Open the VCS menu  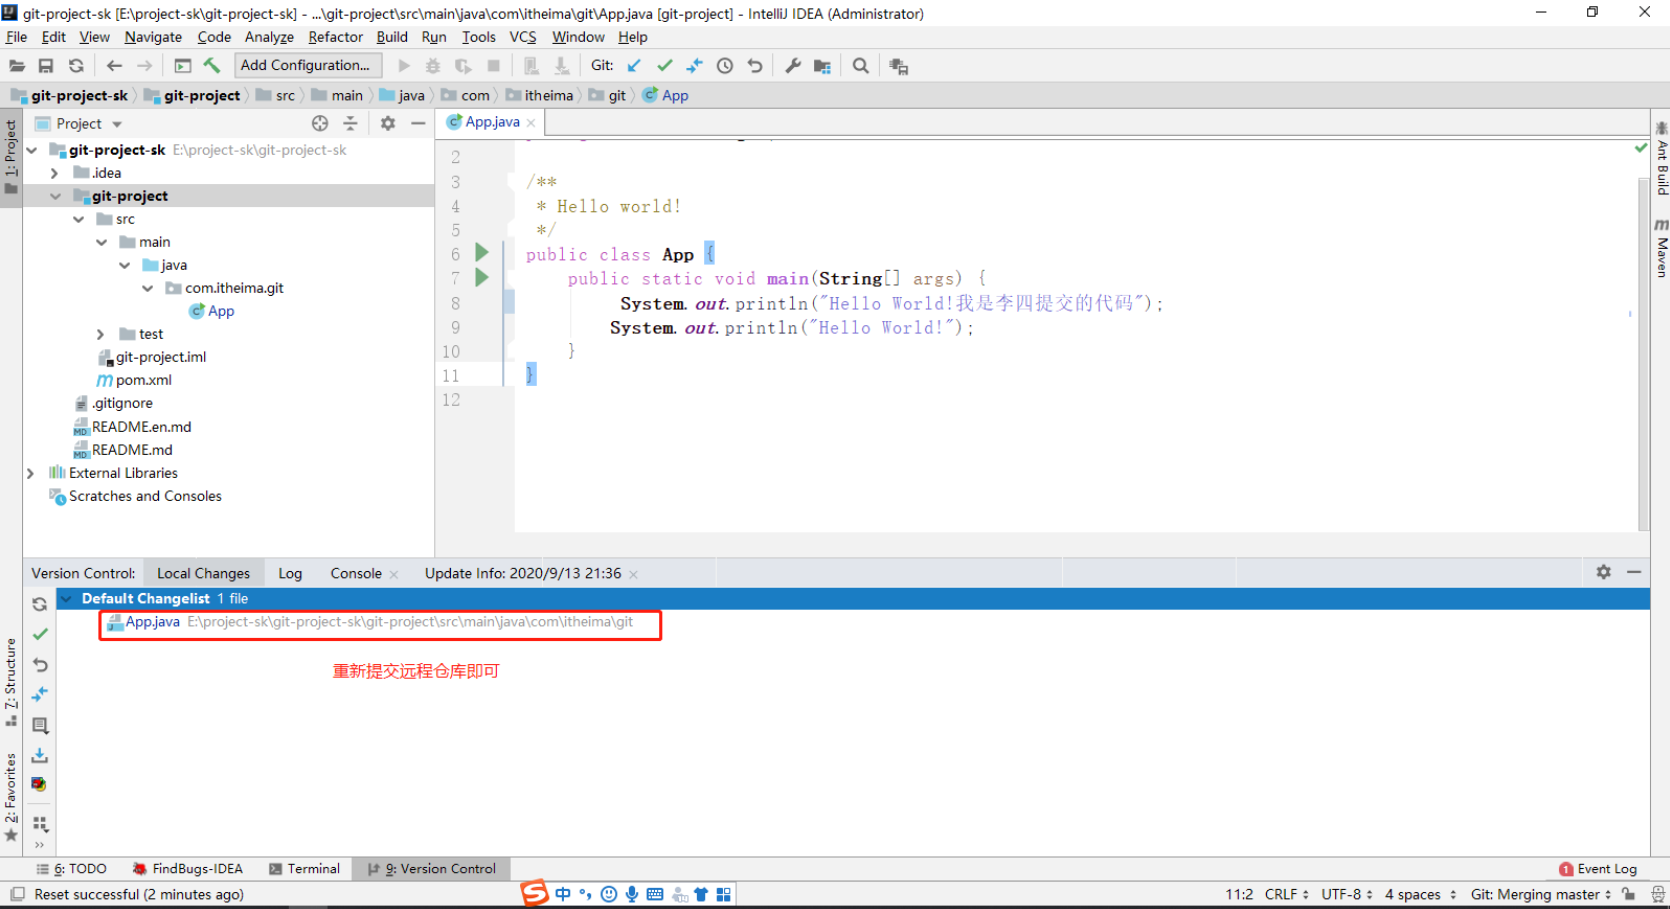point(522,37)
